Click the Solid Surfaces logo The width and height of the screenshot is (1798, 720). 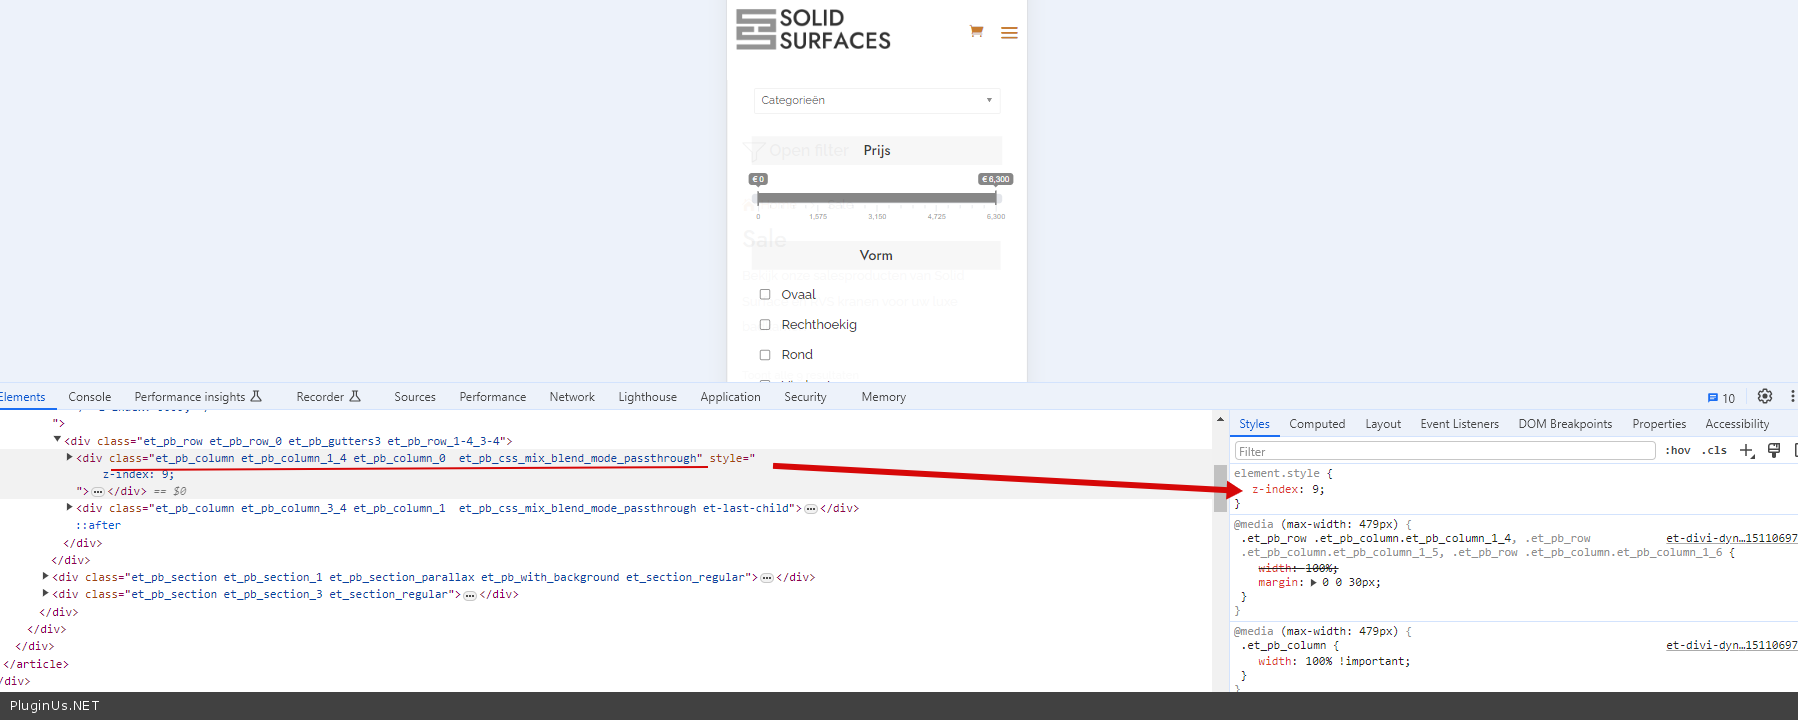click(813, 30)
